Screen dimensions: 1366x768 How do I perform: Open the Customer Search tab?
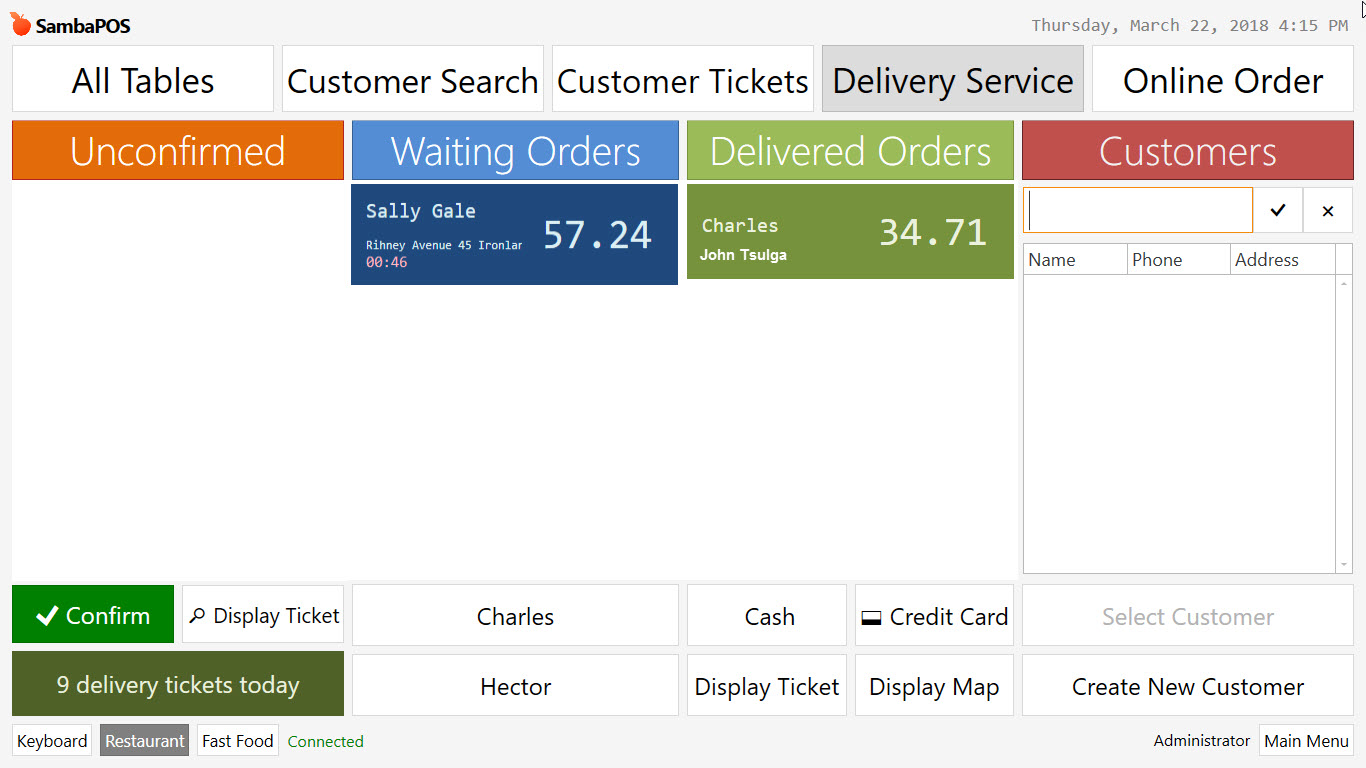point(412,79)
